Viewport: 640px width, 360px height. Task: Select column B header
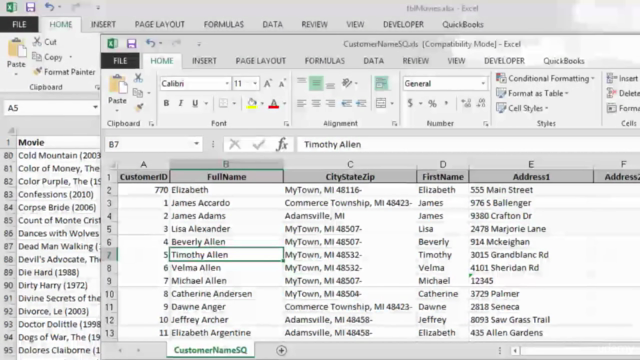[226, 164]
